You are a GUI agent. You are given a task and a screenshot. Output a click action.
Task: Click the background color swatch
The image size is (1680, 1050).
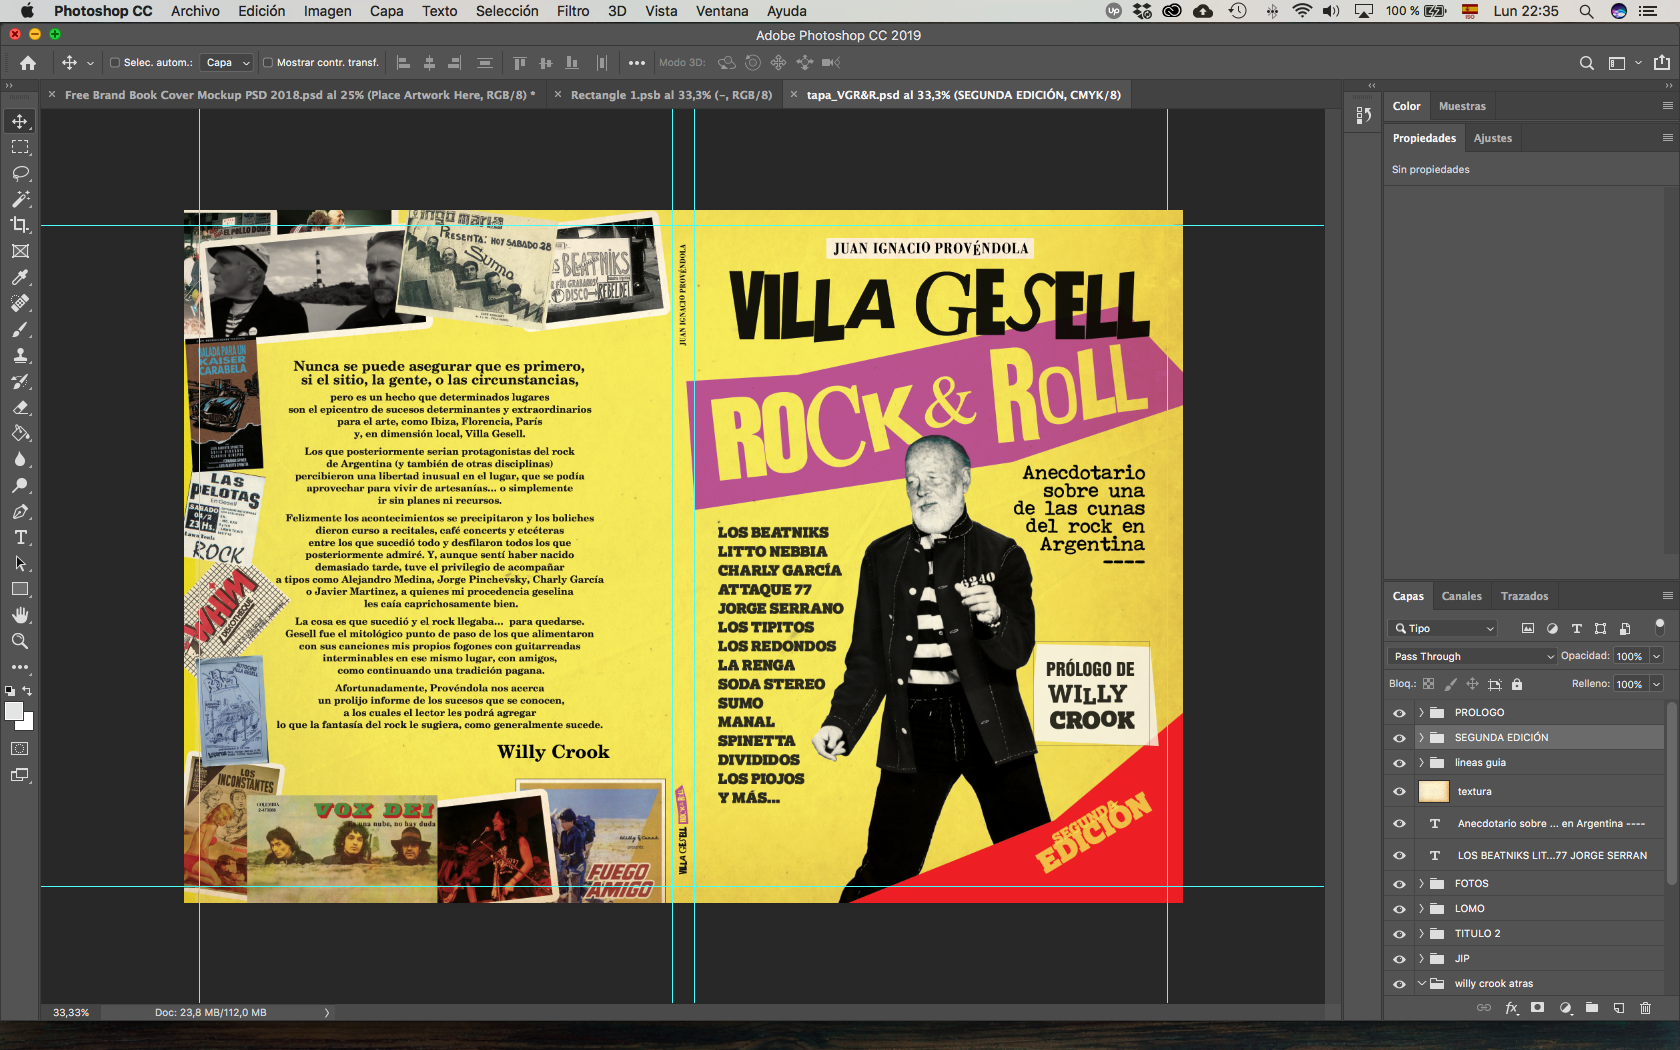pos(27,723)
